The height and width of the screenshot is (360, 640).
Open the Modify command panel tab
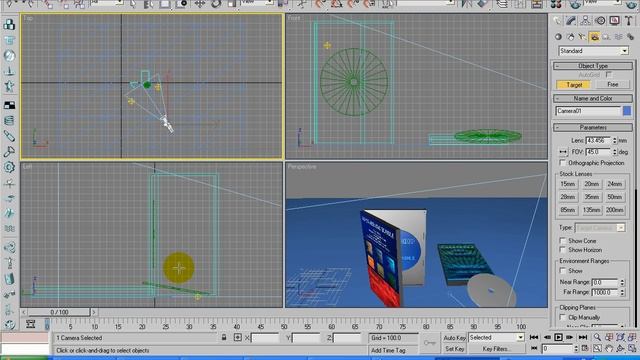[571, 21]
